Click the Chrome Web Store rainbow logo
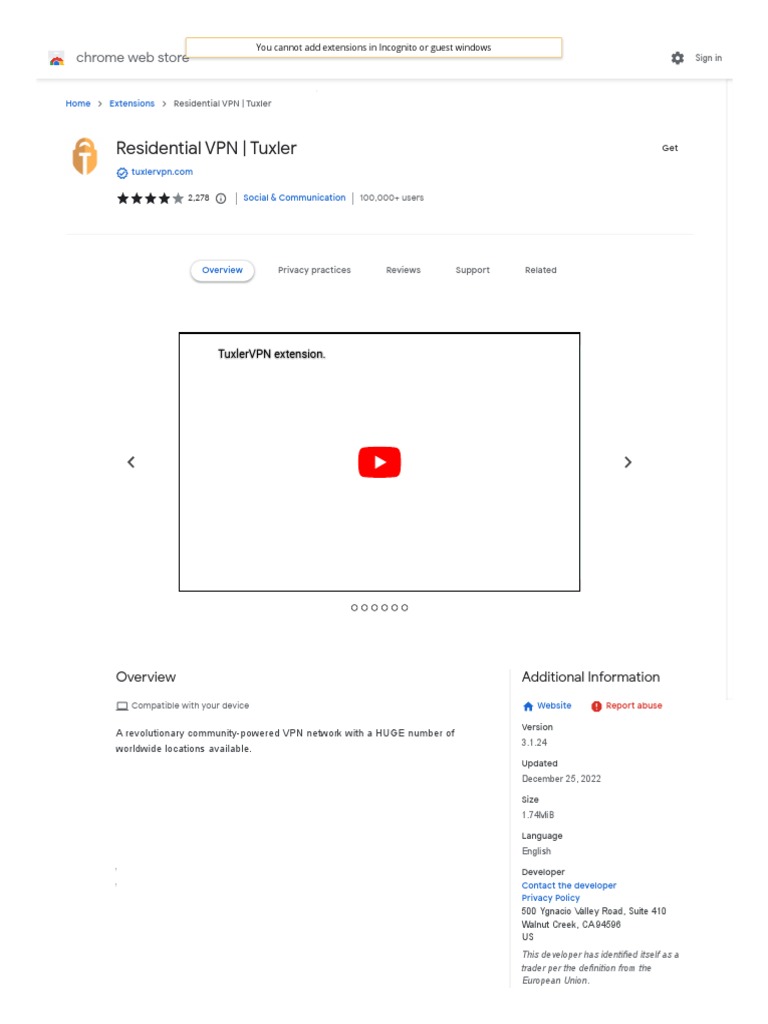The width and height of the screenshot is (768, 1024). pyautogui.click(x=57, y=59)
